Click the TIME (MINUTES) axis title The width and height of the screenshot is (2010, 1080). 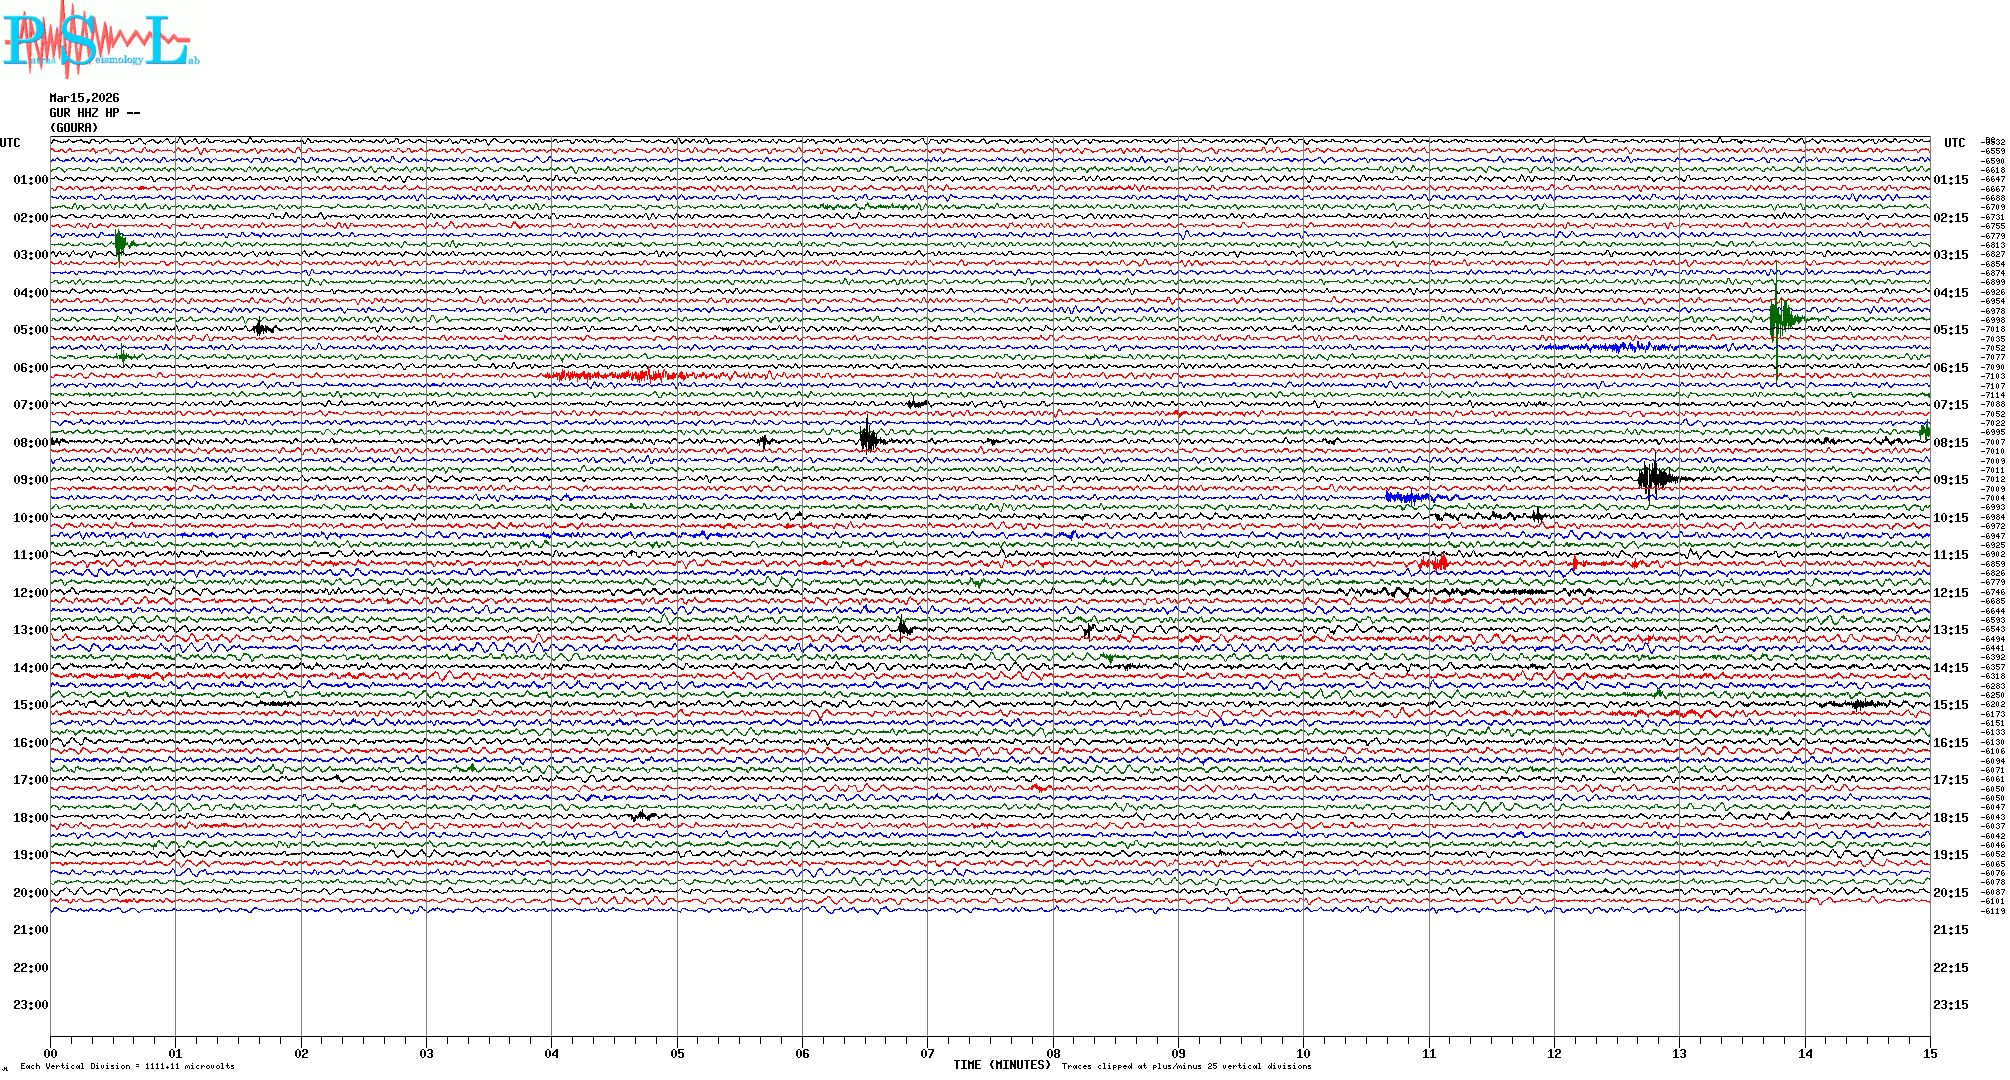point(1002,1065)
